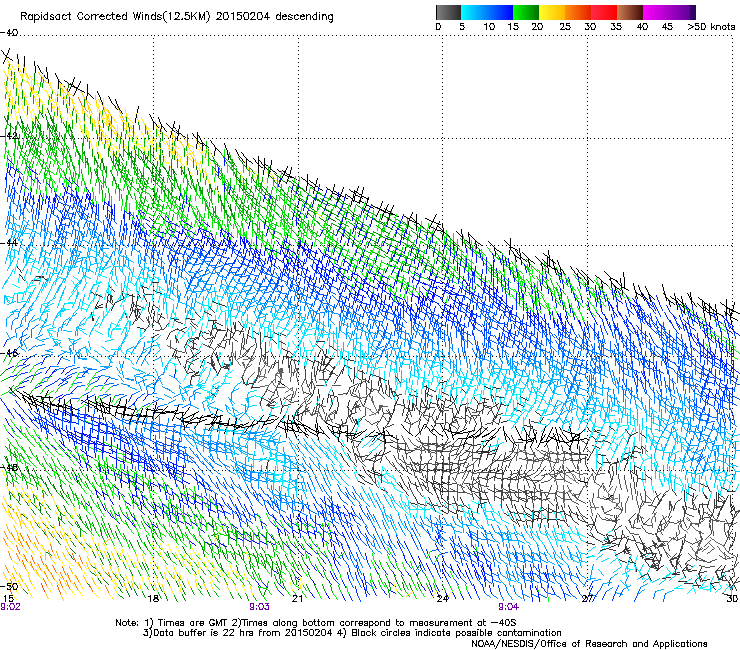
Task: Select the '25' label under the color scale
Action: (x=565, y=27)
